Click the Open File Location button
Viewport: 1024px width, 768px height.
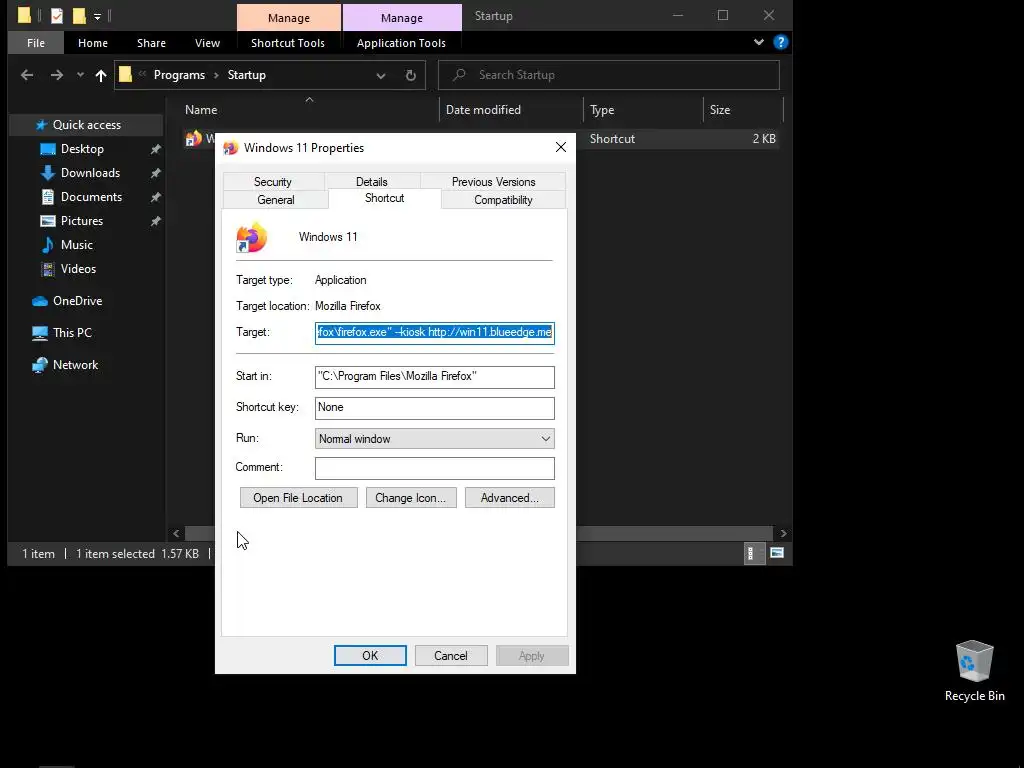click(x=298, y=498)
